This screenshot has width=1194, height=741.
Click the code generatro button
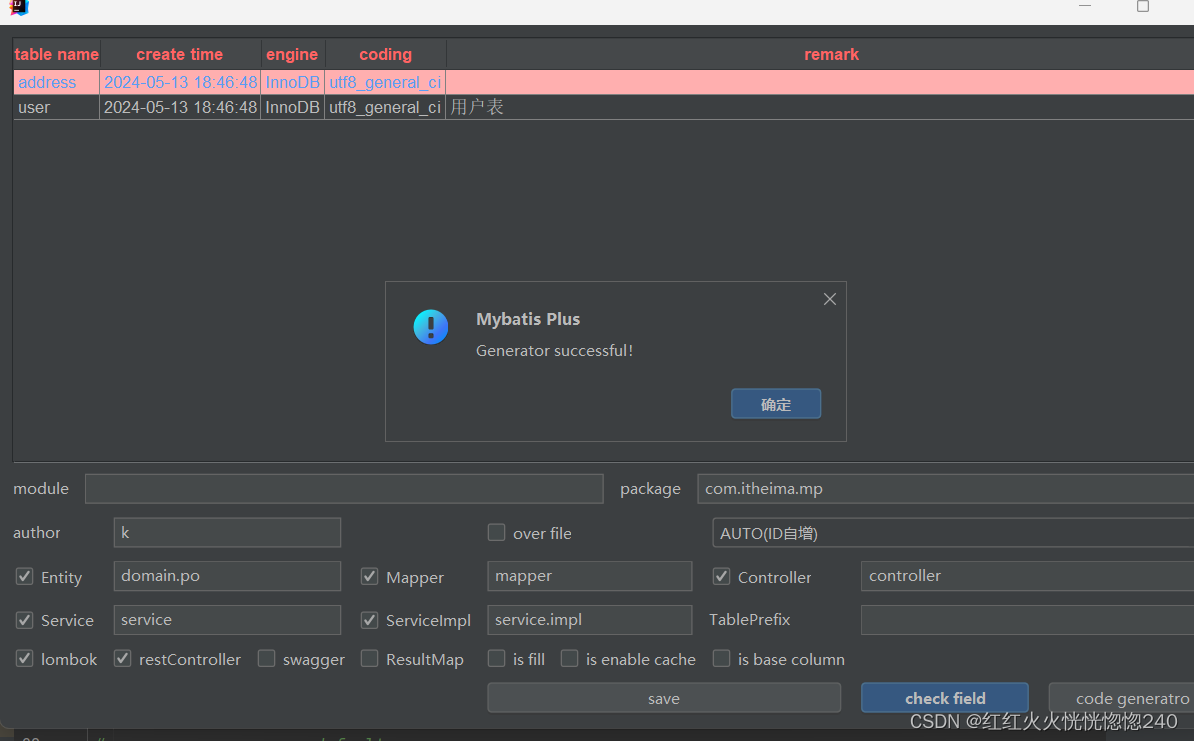tap(1122, 698)
